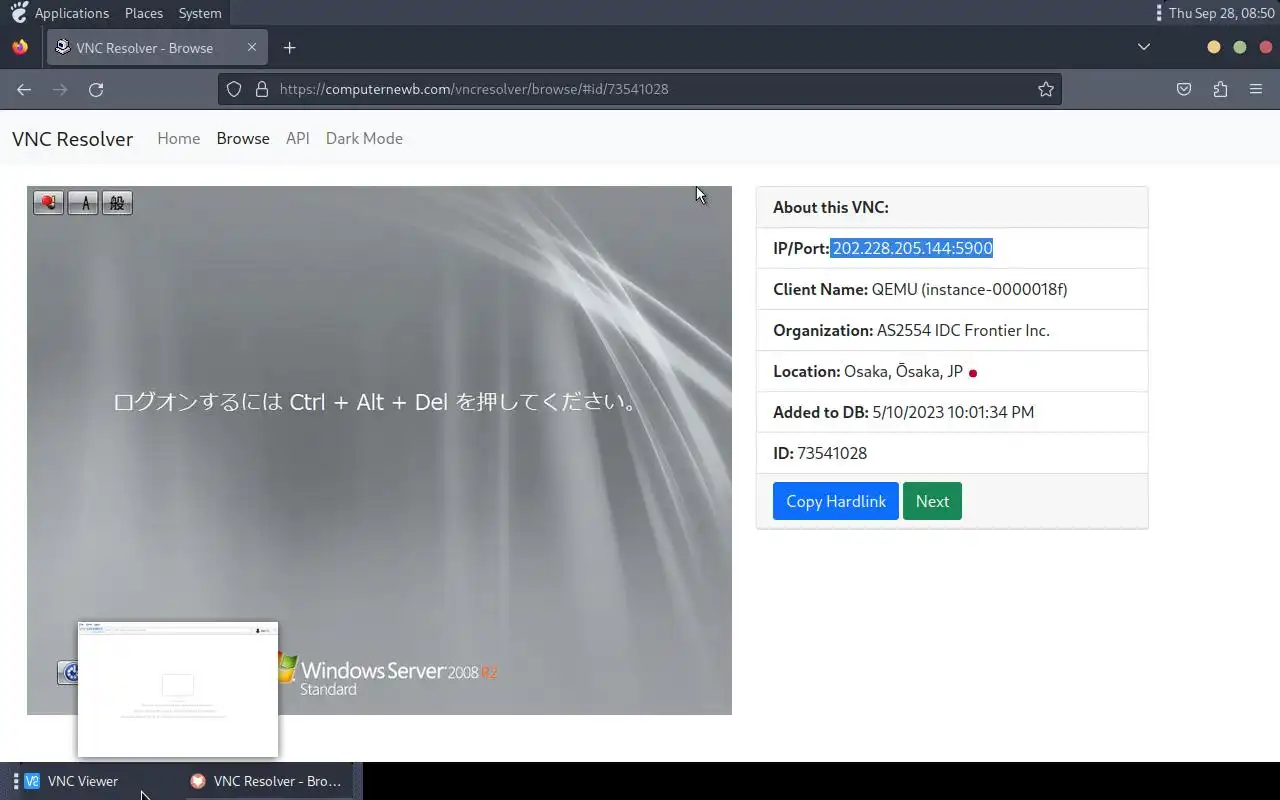
Task: Open the System menu
Action: coord(200,13)
